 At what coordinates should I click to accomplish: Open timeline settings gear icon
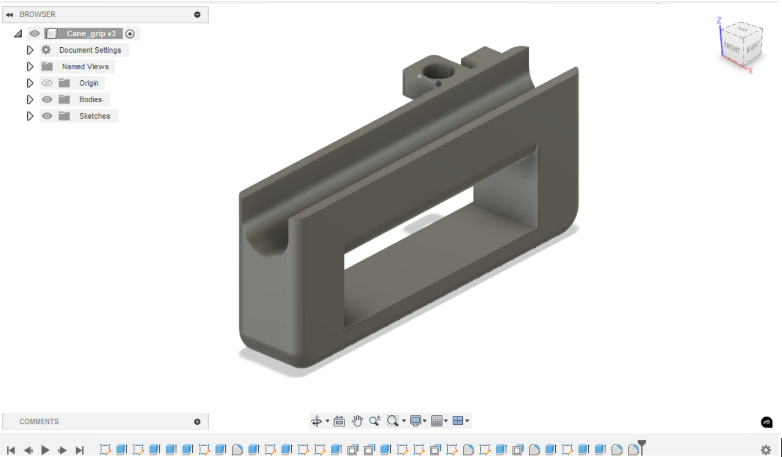(x=766, y=450)
